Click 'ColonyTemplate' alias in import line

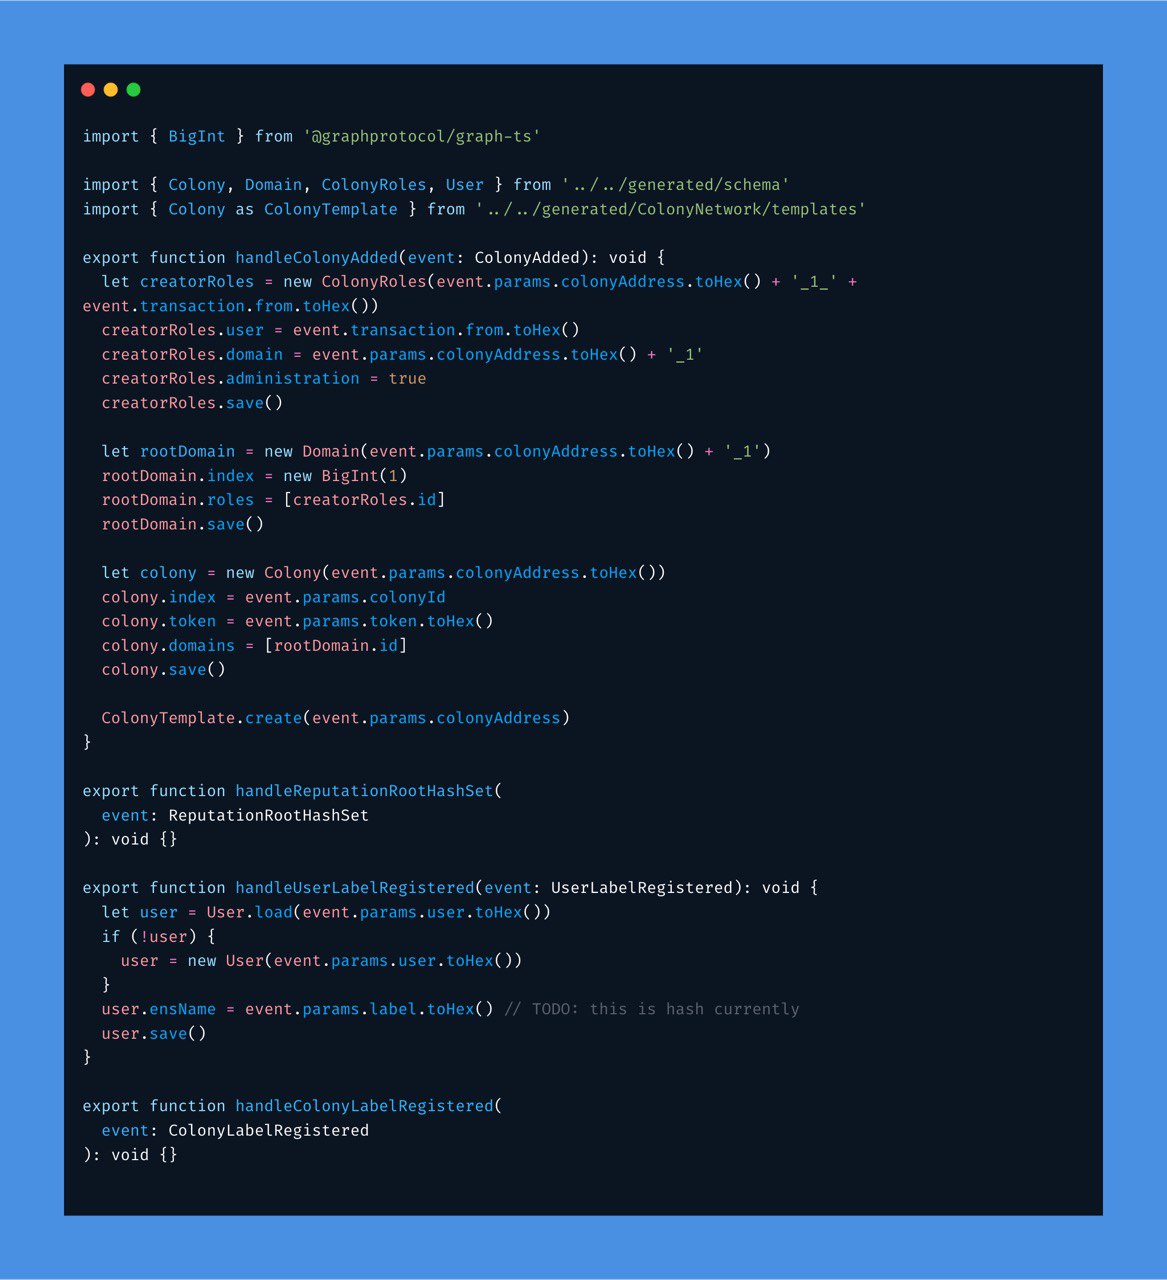[331, 209]
